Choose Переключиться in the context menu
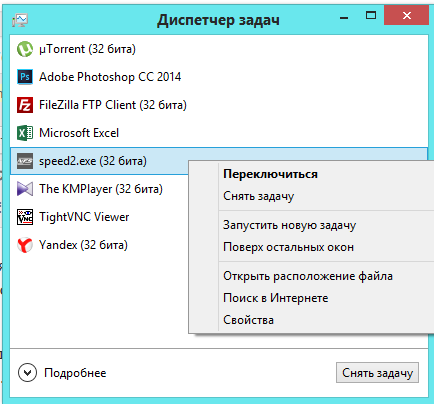This screenshot has height=404, width=434. (x=270, y=174)
